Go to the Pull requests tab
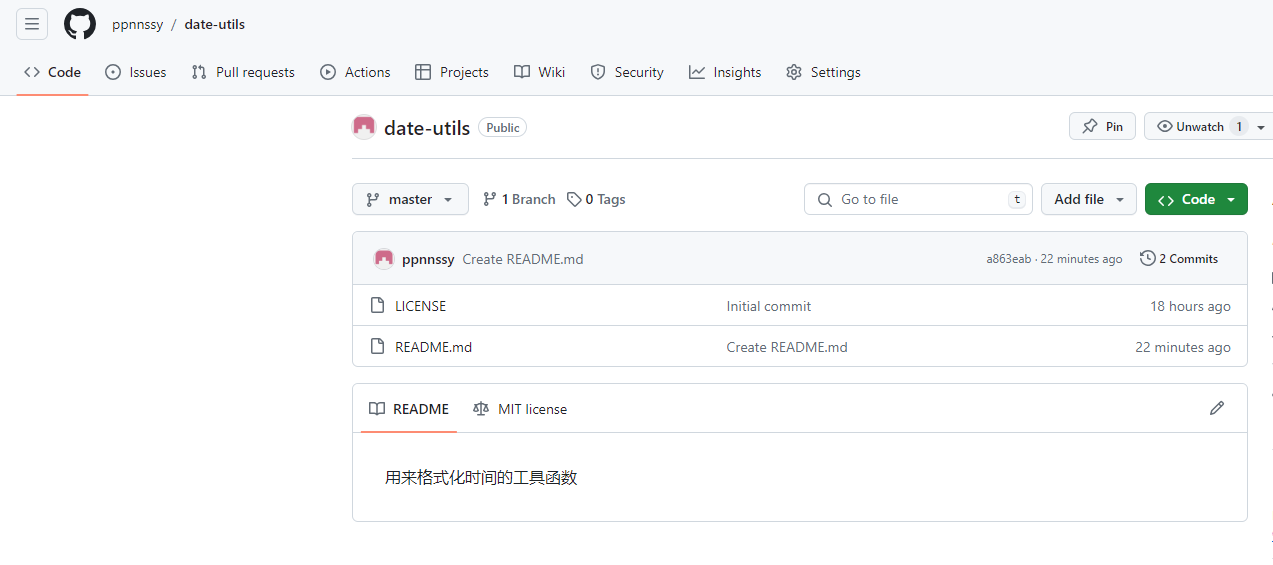Screen dimensions: 1273x565 243,72
